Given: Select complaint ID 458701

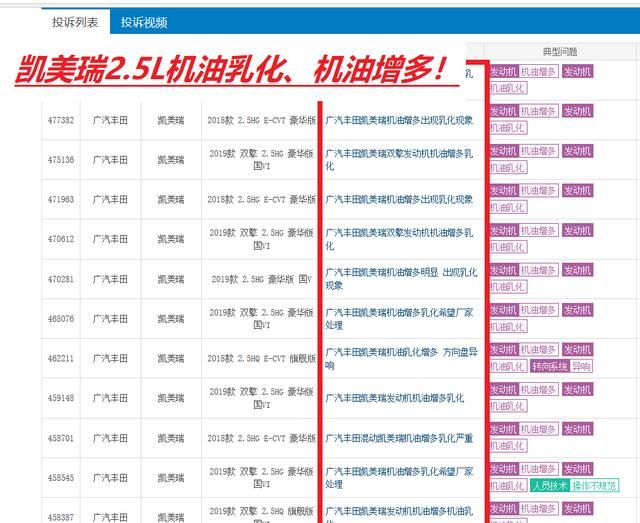Looking at the screenshot, I should pyautogui.click(x=61, y=438).
